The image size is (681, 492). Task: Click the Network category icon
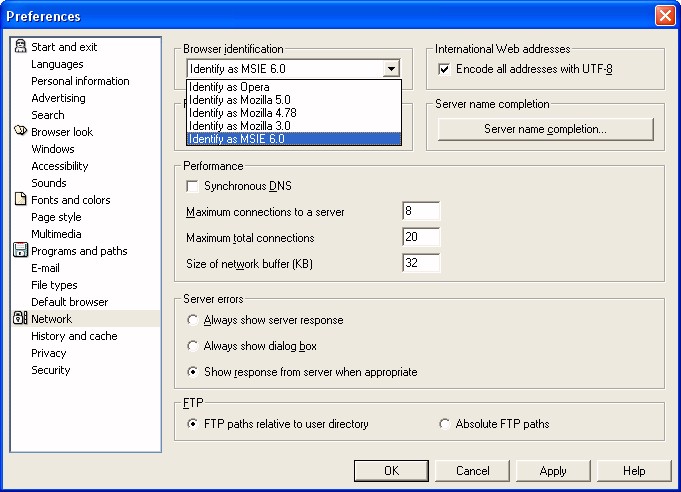[20, 319]
